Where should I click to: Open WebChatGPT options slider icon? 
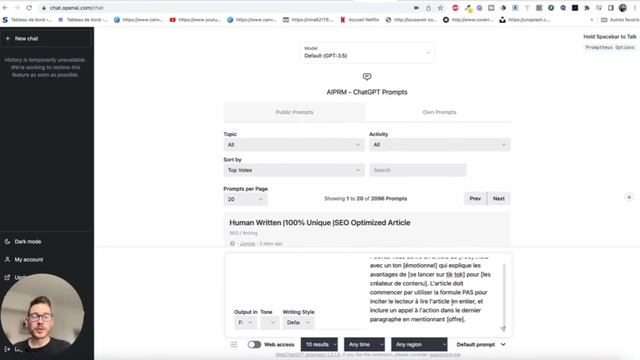point(234,344)
